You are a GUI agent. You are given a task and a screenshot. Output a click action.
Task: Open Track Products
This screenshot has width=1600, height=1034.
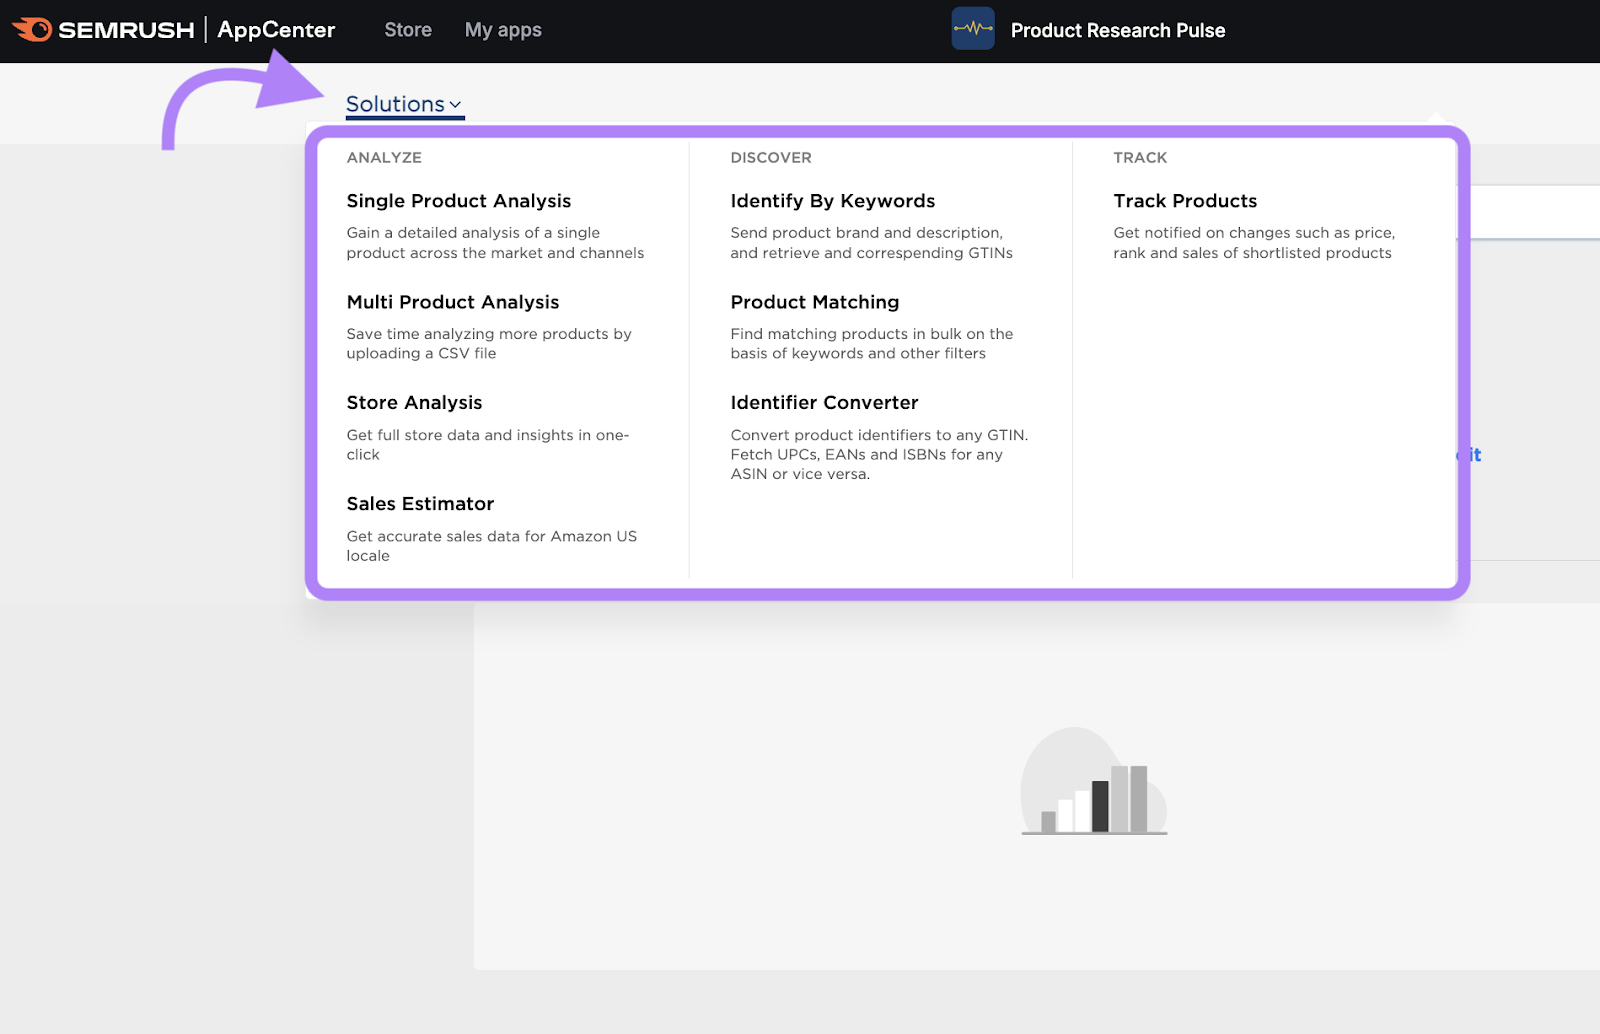(x=1185, y=201)
